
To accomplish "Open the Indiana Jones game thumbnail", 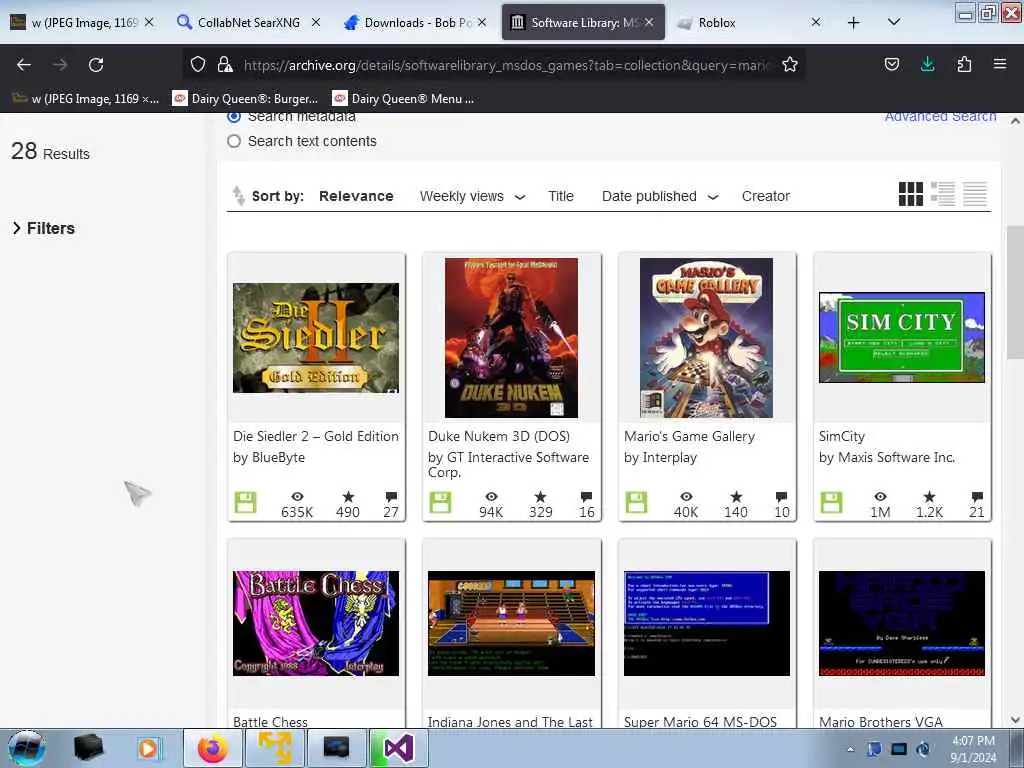I will point(511,623).
